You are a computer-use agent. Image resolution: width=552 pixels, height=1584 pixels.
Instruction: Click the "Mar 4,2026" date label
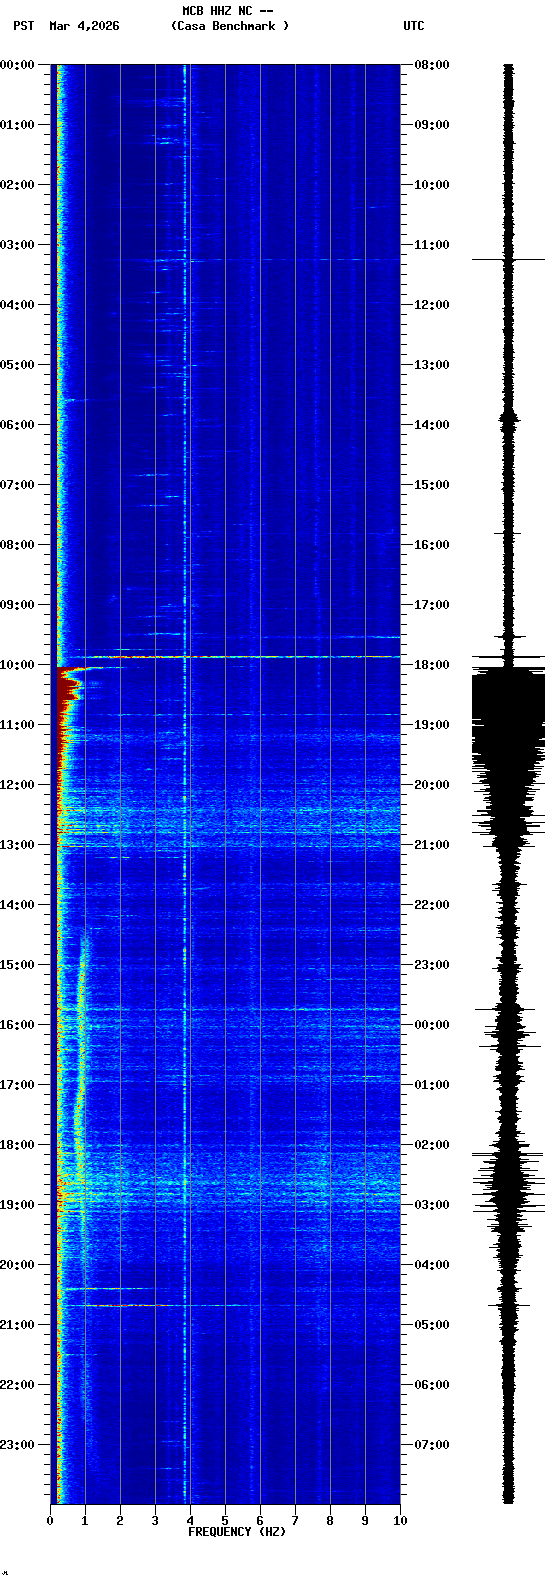[84, 26]
